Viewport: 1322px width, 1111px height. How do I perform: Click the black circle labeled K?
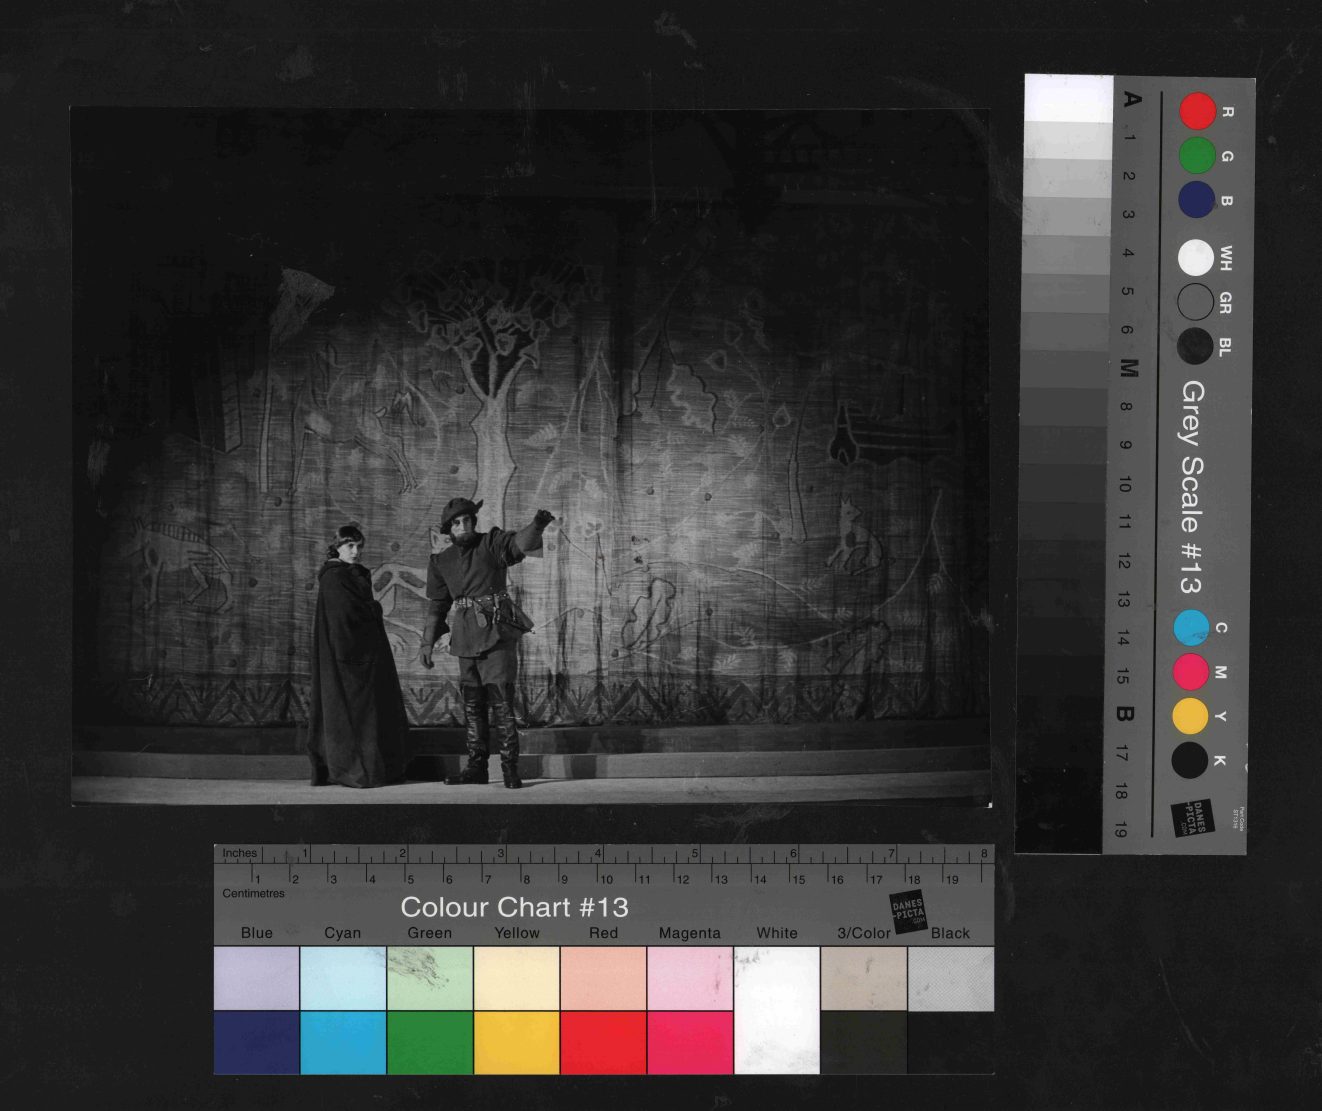pyautogui.click(x=1190, y=760)
